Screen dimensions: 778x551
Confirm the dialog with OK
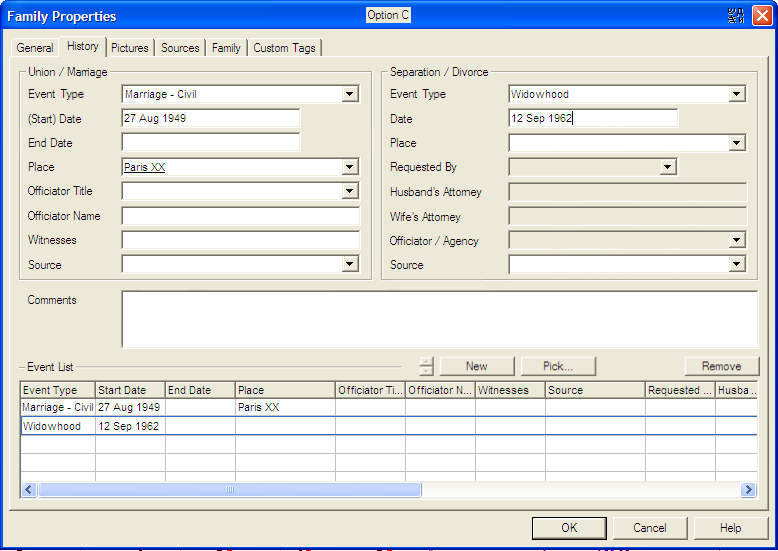[569, 528]
